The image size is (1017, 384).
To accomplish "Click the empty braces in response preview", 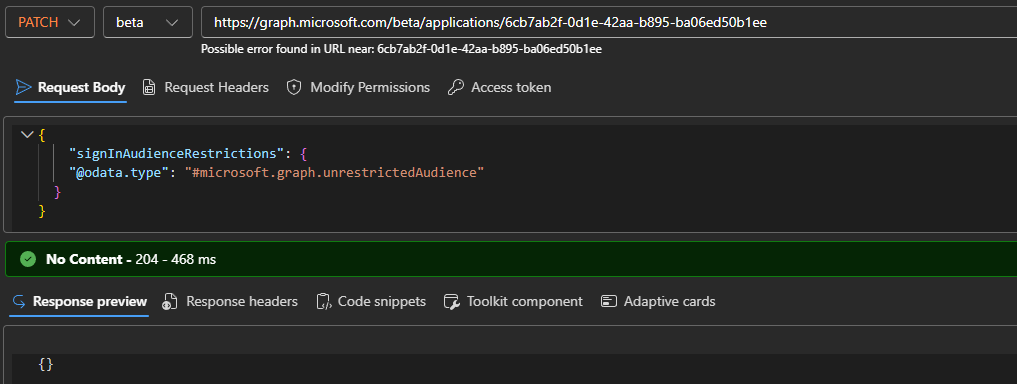I will [x=45, y=365].
